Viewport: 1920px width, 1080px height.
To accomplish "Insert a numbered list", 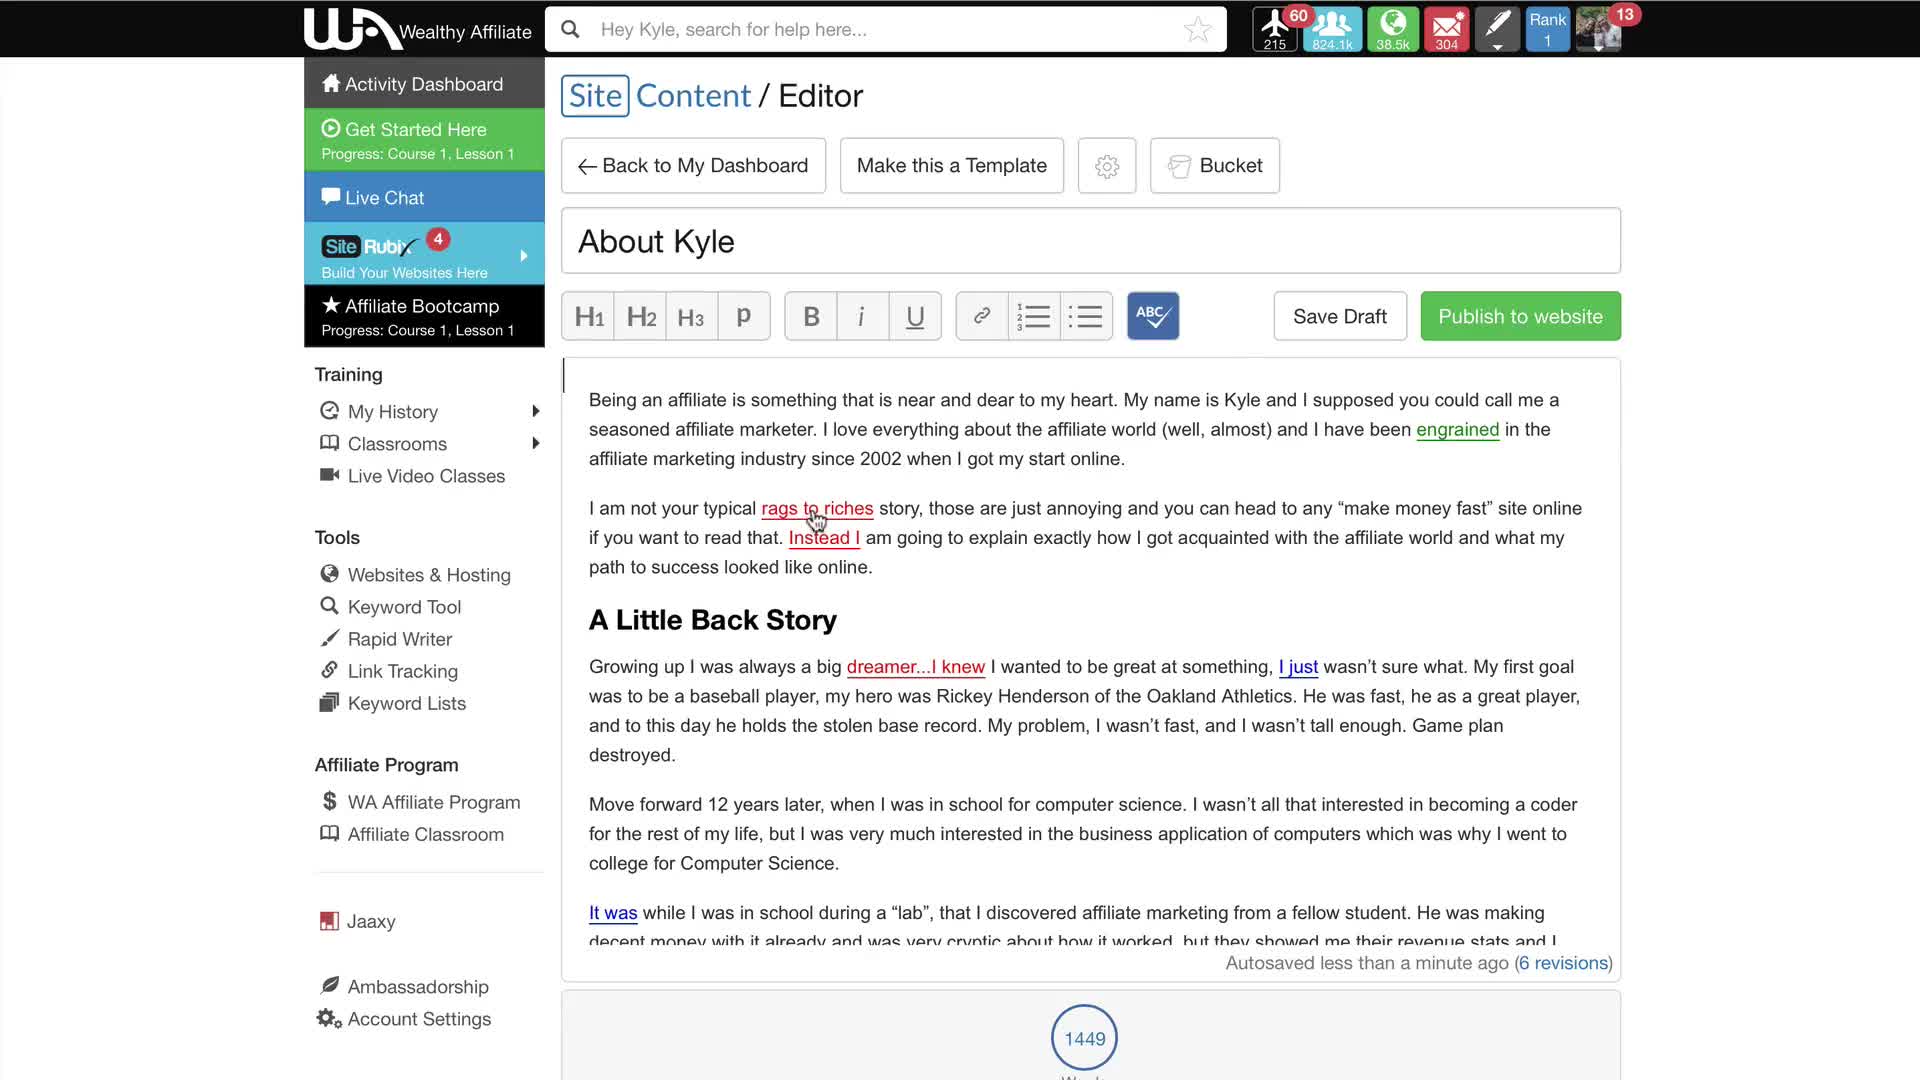I will [1034, 317].
